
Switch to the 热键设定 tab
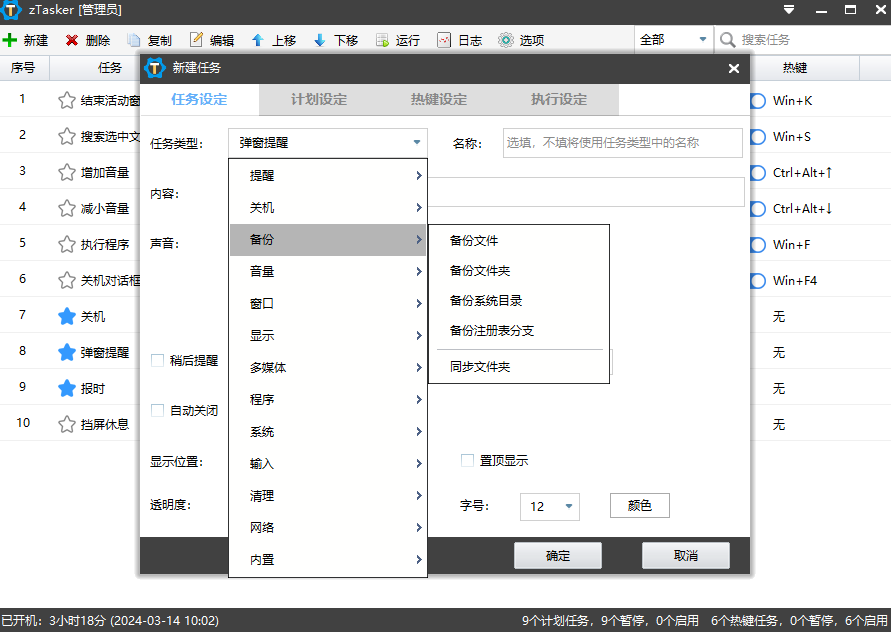tap(439, 99)
